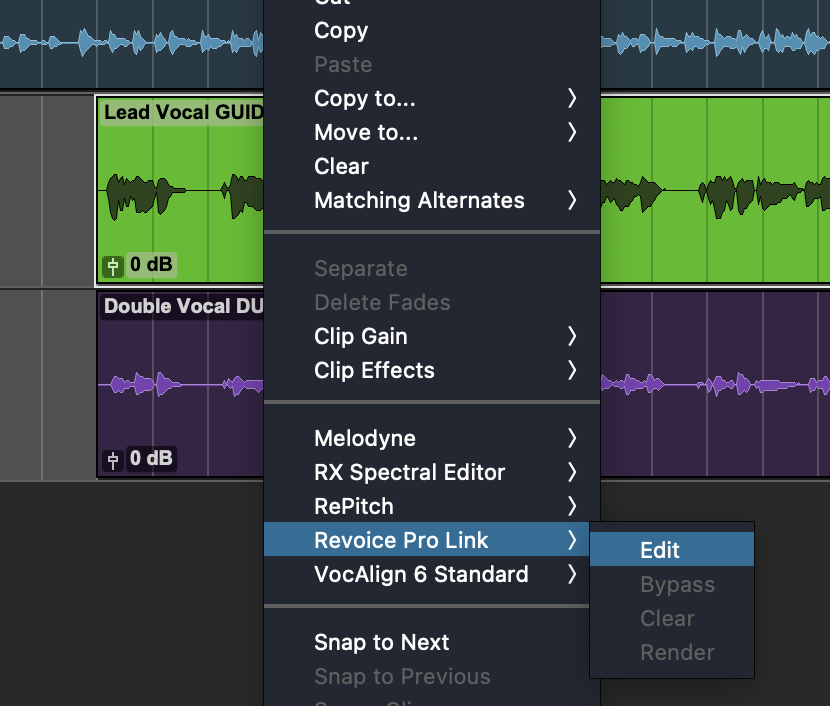Click the Double Vocal clip 0 dB gain value
Viewport: 830px width, 706px height.
(151, 459)
